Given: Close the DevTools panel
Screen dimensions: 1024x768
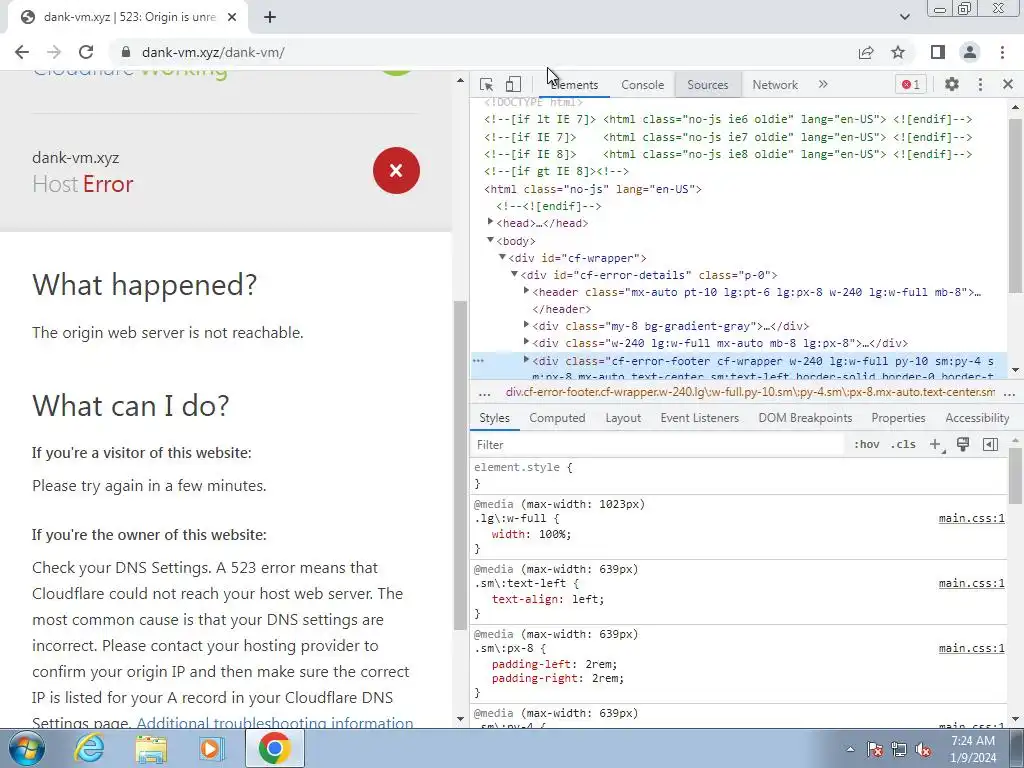Looking at the screenshot, I should click(1008, 84).
